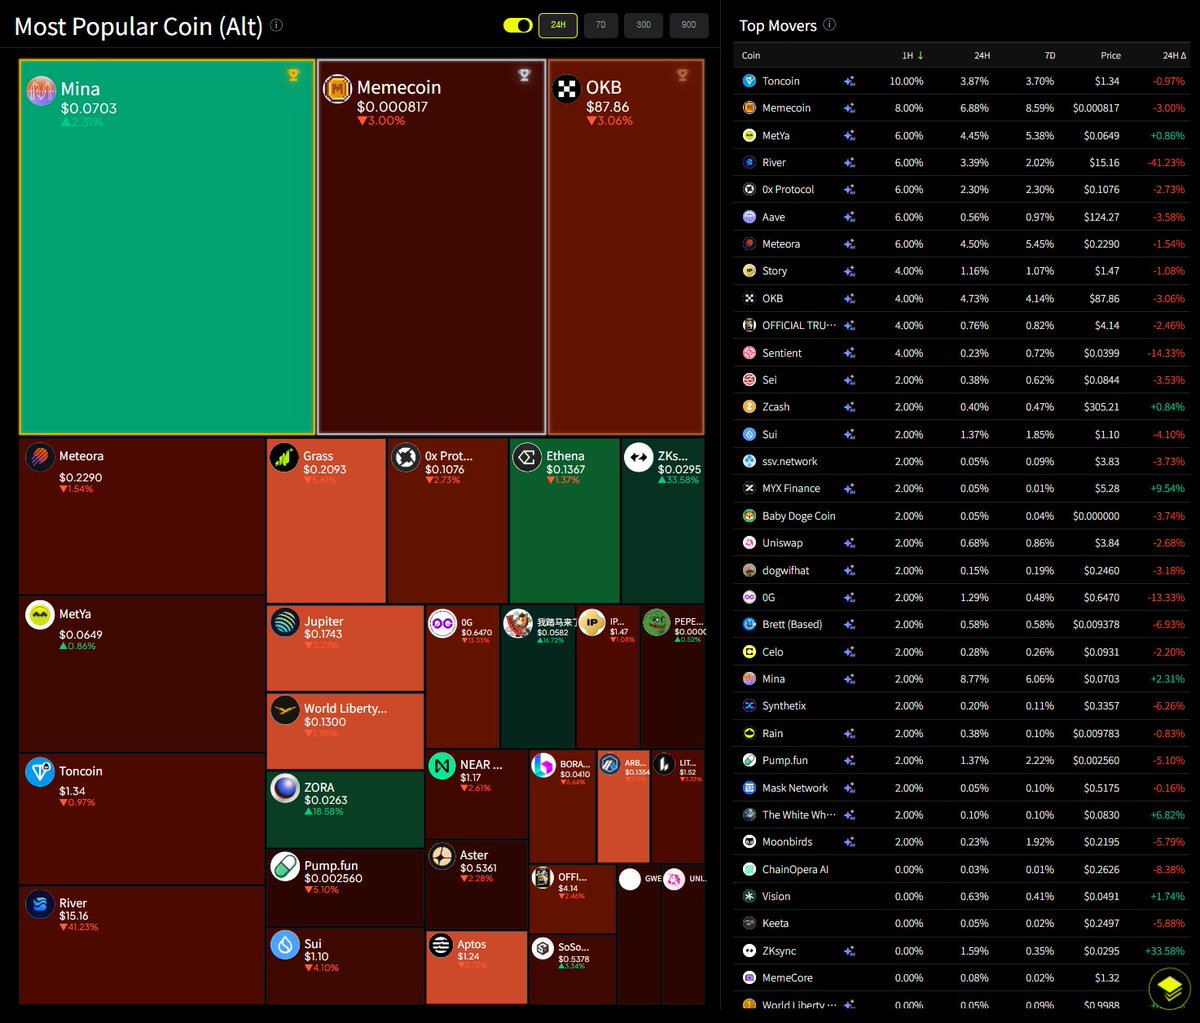Click the OKB logo in heatmap tile
The image size is (1200, 1023).
(x=567, y=89)
